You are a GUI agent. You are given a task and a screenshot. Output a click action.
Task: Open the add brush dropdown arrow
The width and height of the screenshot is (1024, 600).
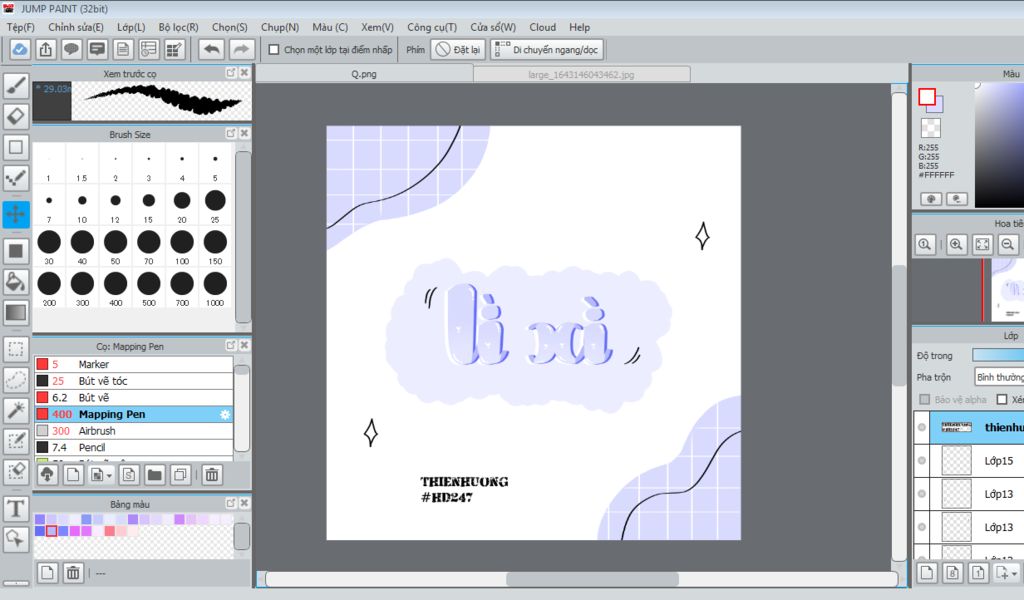108,475
